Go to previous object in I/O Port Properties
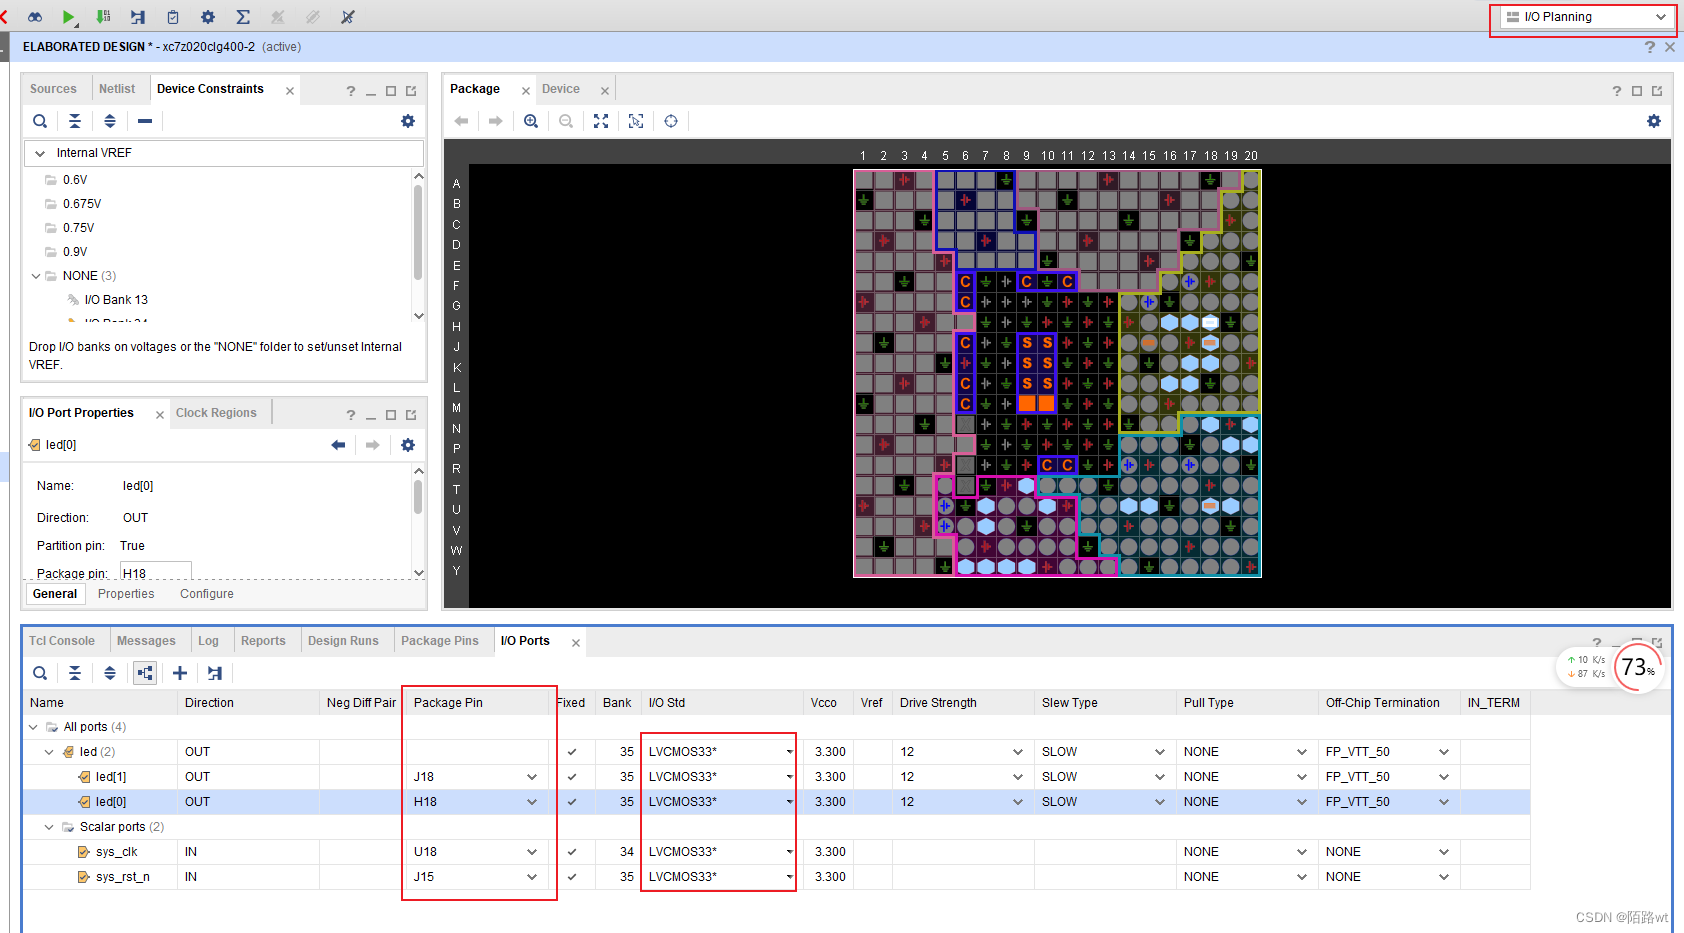Screen dimensions: 1684x933 [338, 445]
